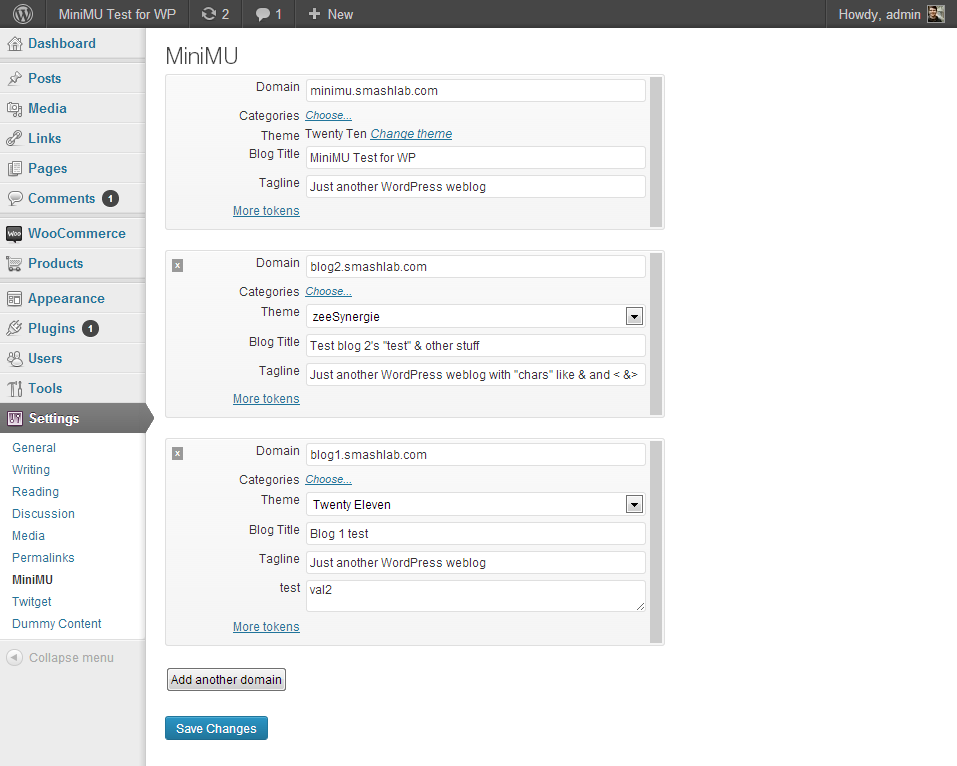957x766 pixels.
Task: Open Media settings submenu item
Action: 29,535
